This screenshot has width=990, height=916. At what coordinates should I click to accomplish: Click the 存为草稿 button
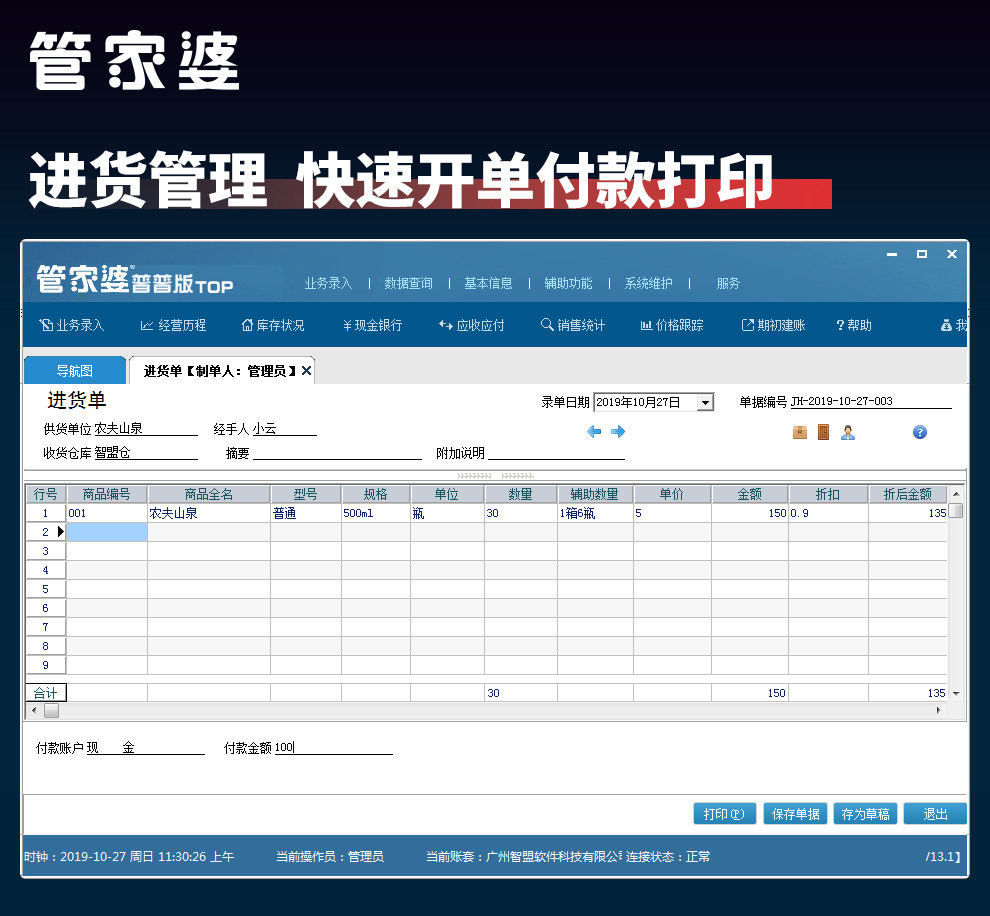point(865,814)
